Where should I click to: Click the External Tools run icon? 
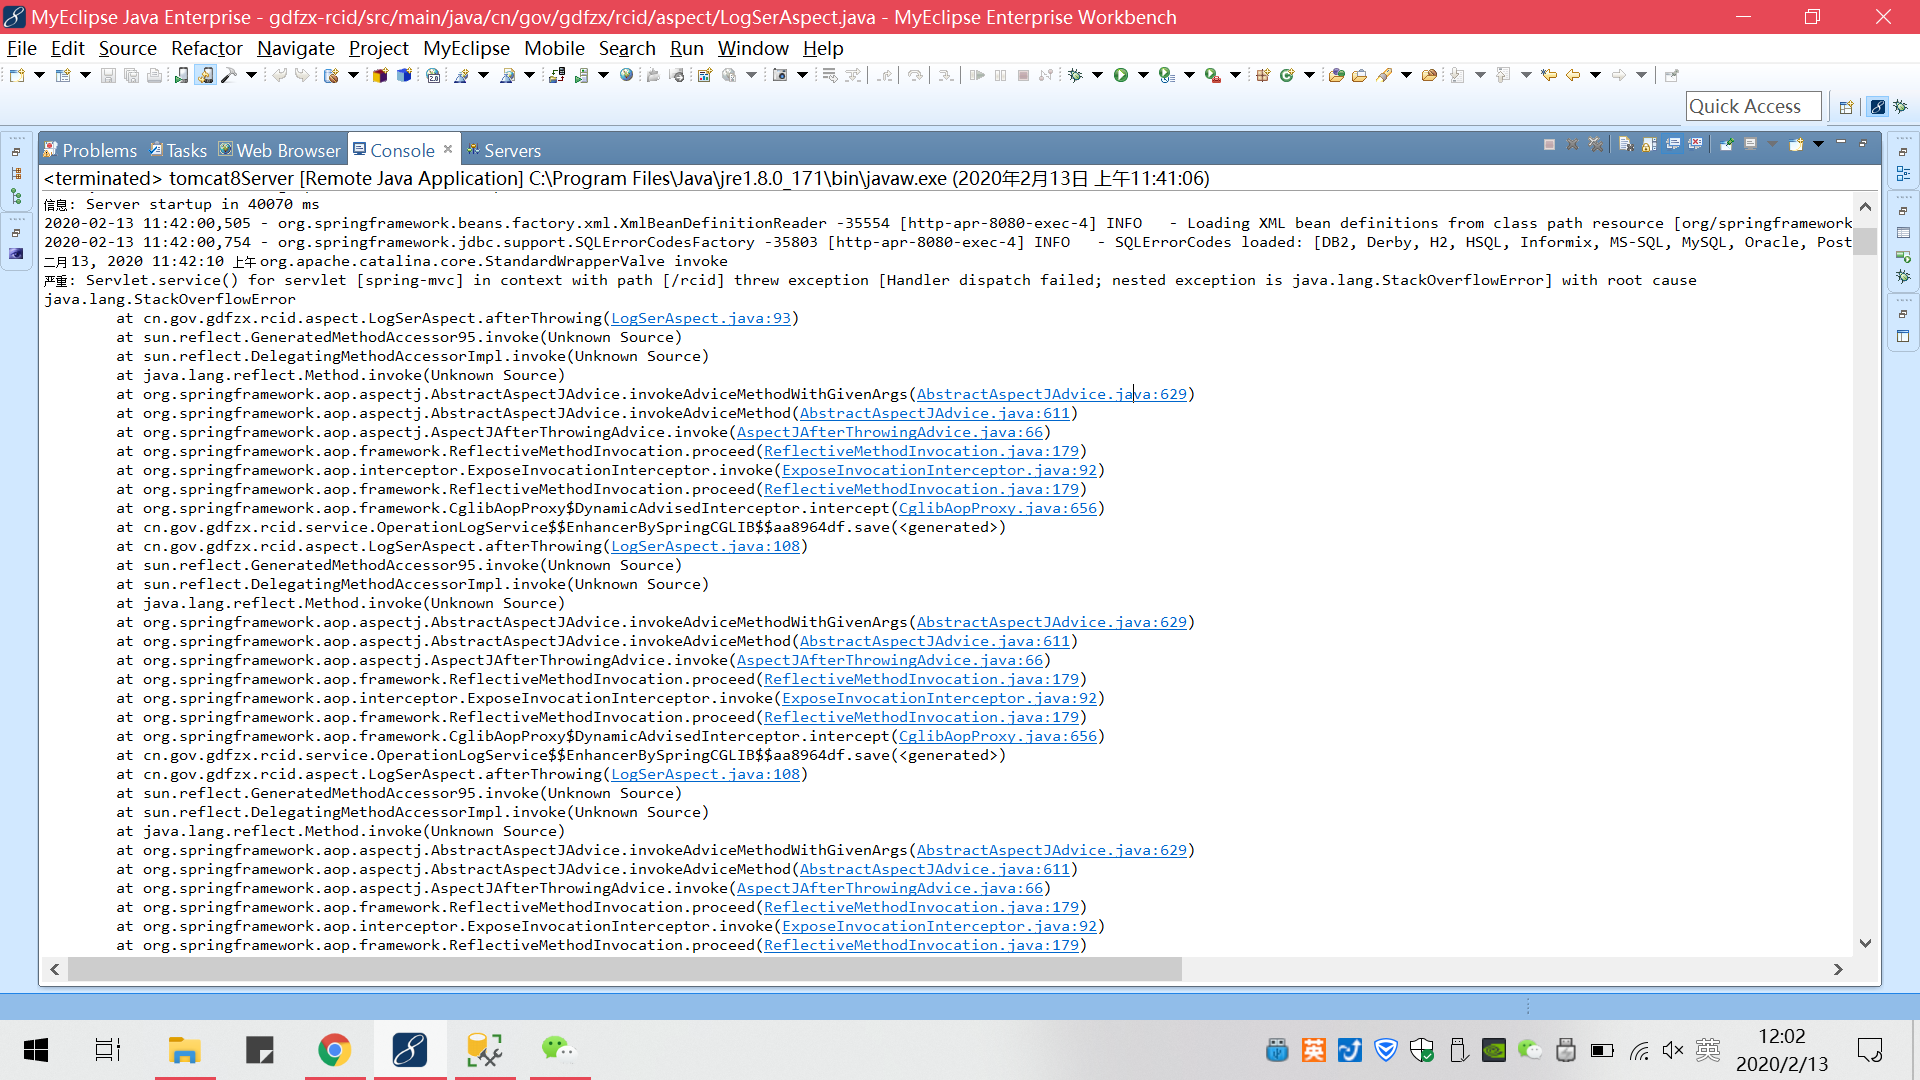pos(1212,75)
